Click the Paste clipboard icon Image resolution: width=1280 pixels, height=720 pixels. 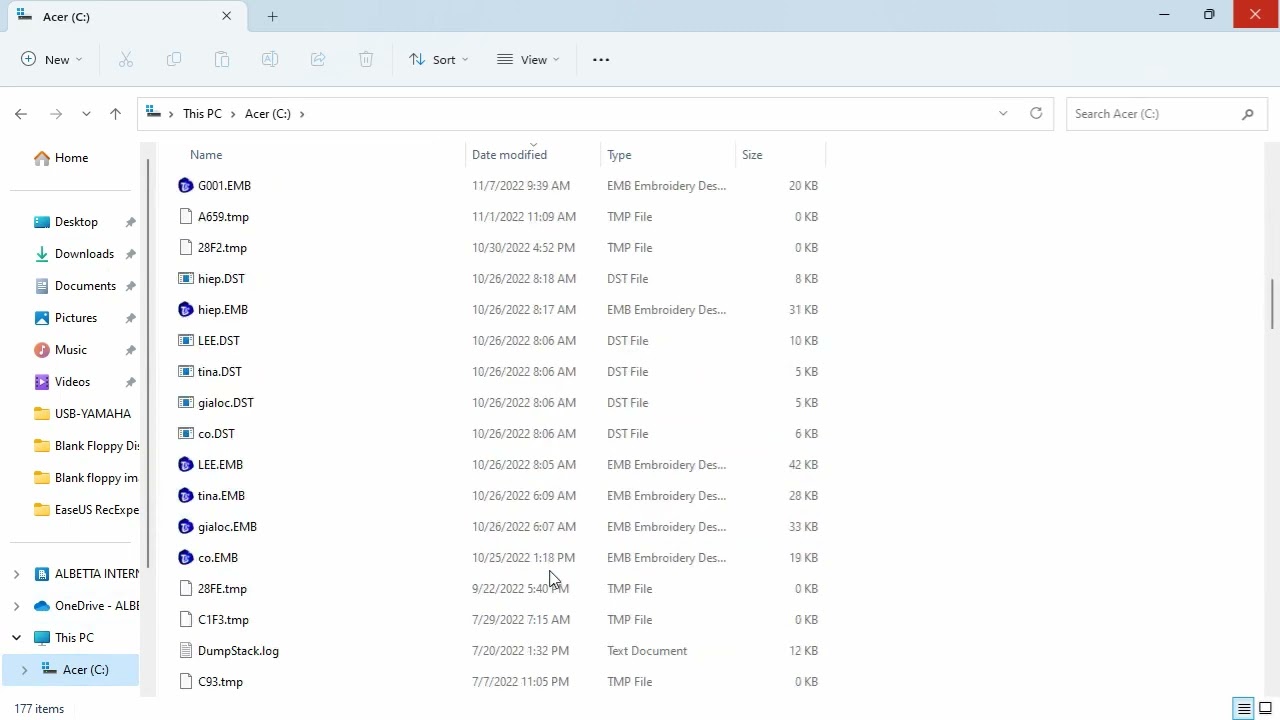[222, 60]
